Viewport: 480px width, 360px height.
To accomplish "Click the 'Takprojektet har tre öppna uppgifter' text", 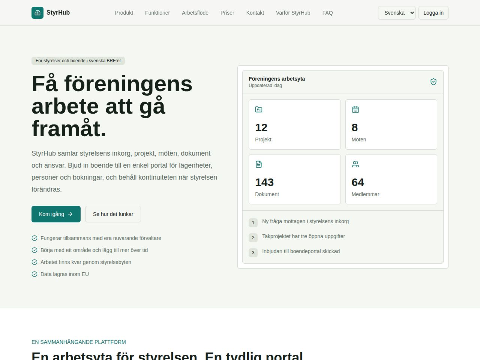I will tap(303, 236).
